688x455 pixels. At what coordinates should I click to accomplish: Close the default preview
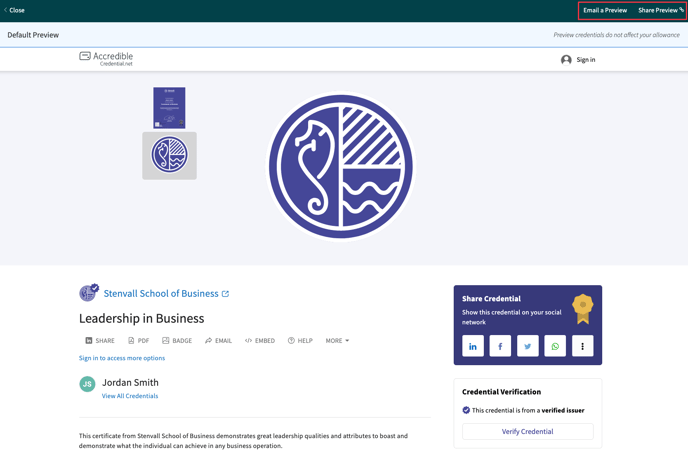click(x=14, y=10)
